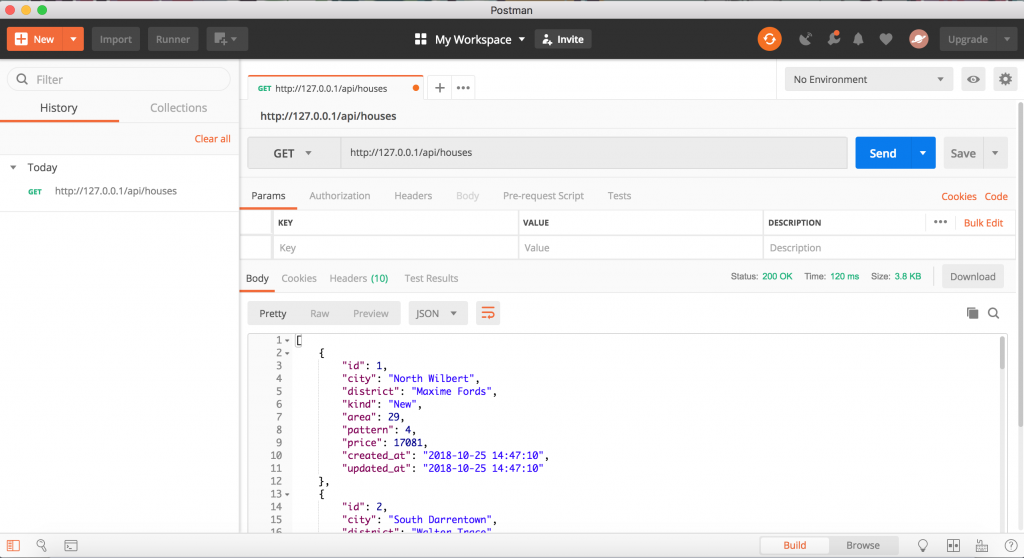Open My Workspace dropdown
Screen dimensions: 1024x558
pyautogui.click(x=479, y=39)
